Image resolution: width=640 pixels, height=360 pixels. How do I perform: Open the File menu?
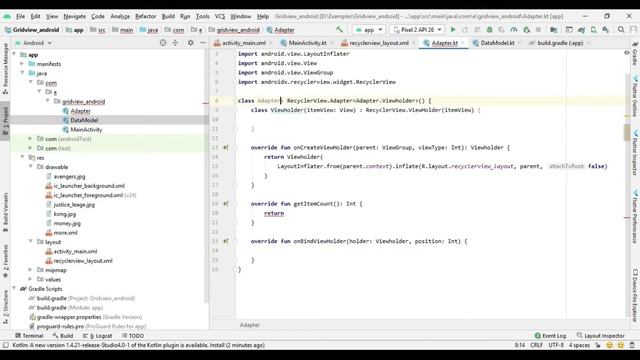click(x=20, y=16)
